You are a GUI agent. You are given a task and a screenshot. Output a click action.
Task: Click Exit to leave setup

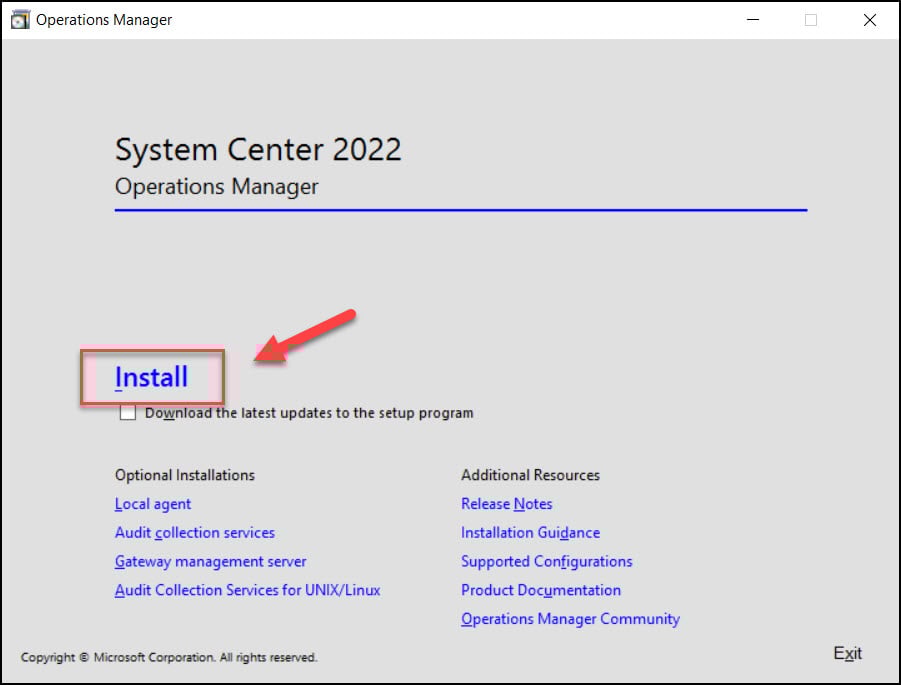848,653
